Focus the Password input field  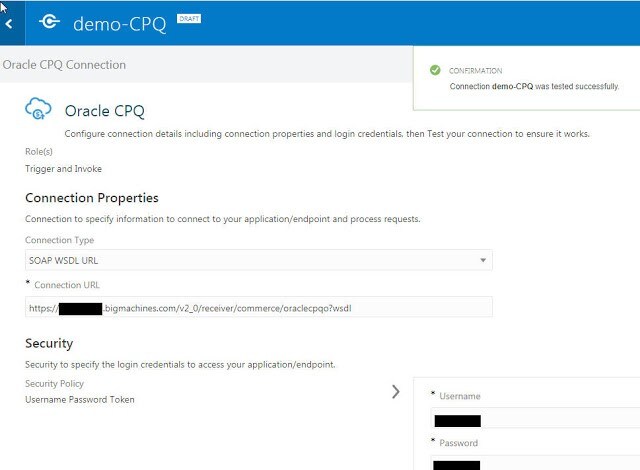pos(535,464)
